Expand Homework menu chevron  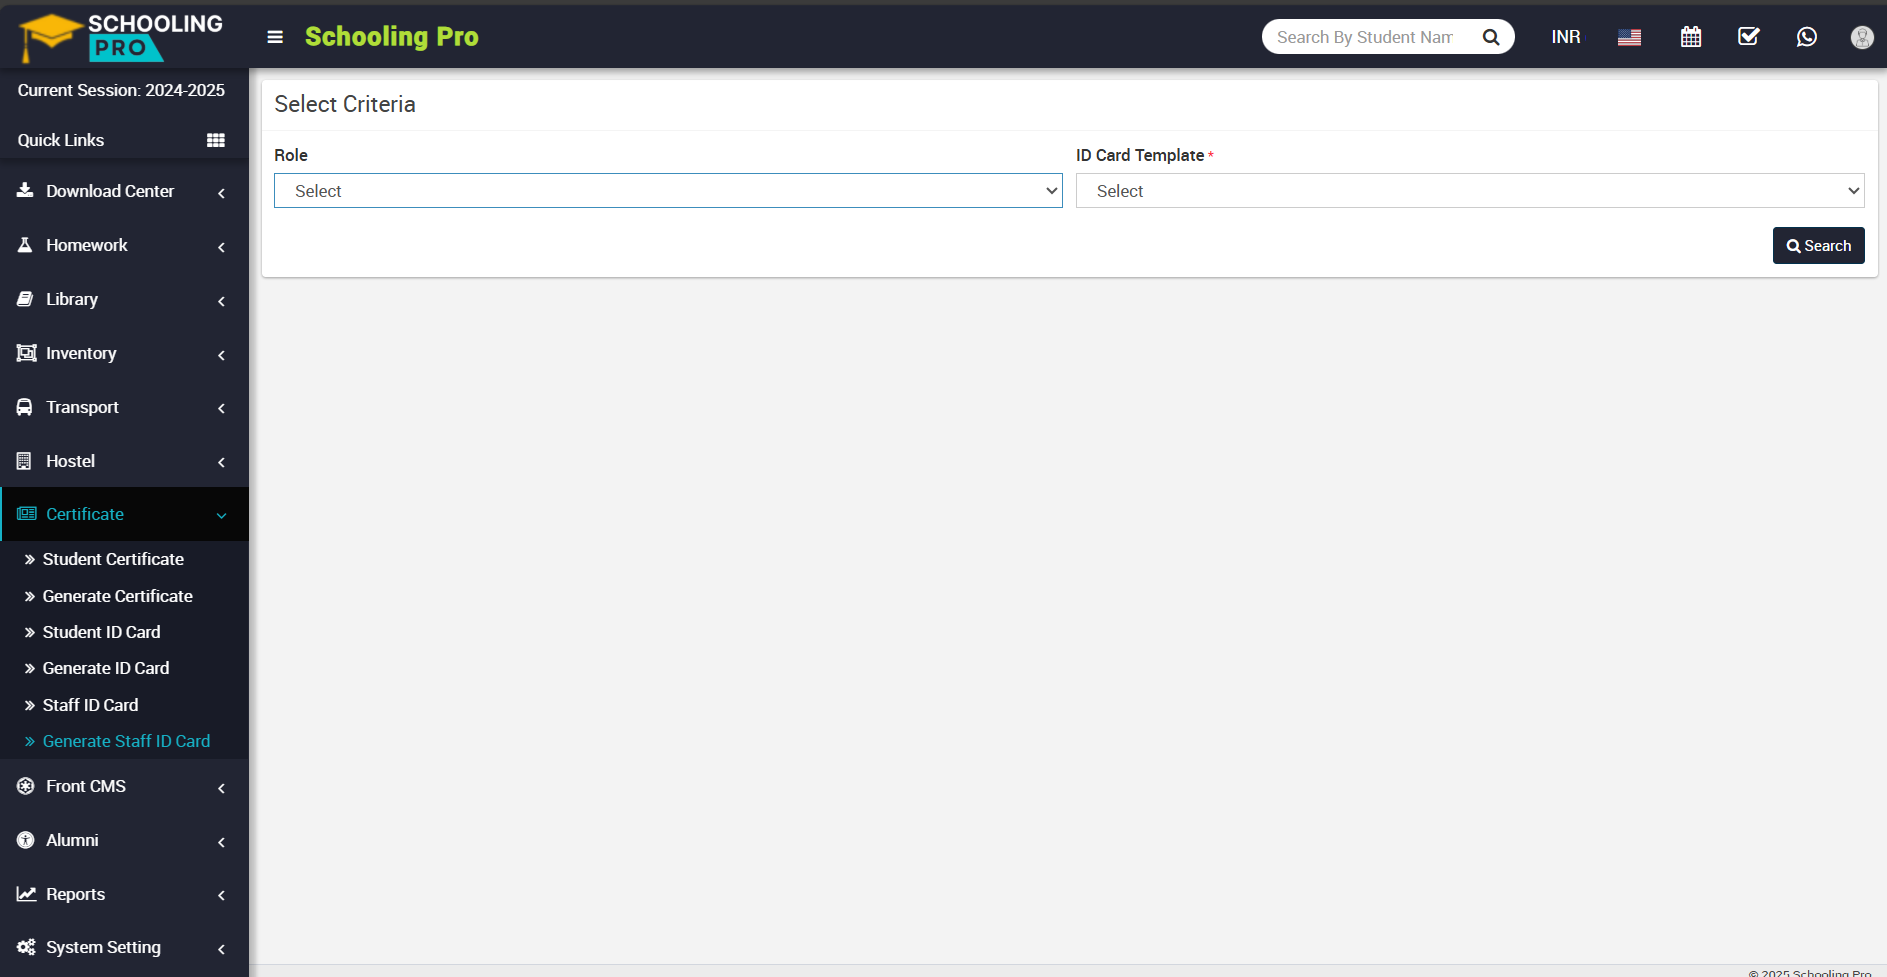[x=221, y=246]
